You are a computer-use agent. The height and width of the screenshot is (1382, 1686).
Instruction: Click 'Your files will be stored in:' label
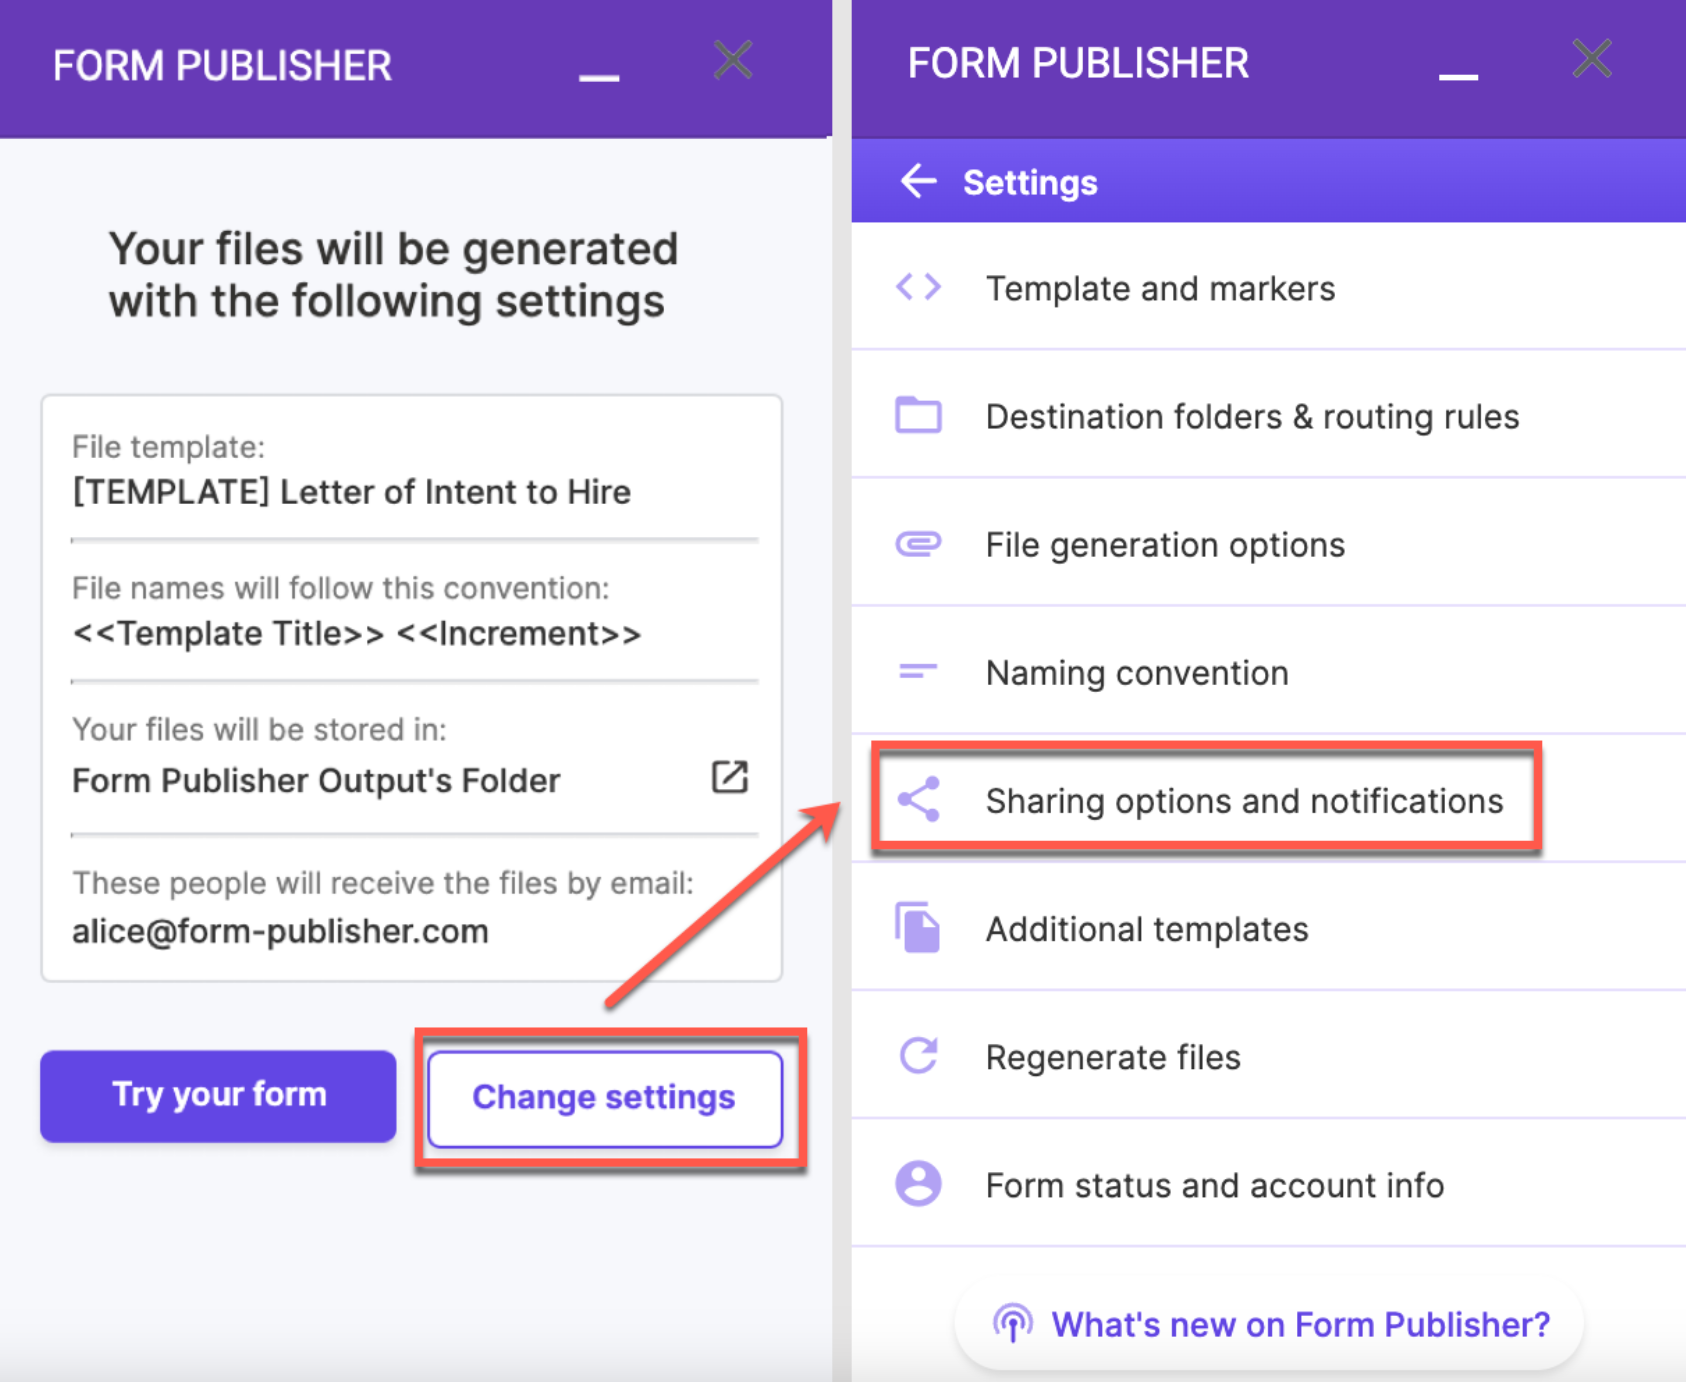click(x=259, y=730)
